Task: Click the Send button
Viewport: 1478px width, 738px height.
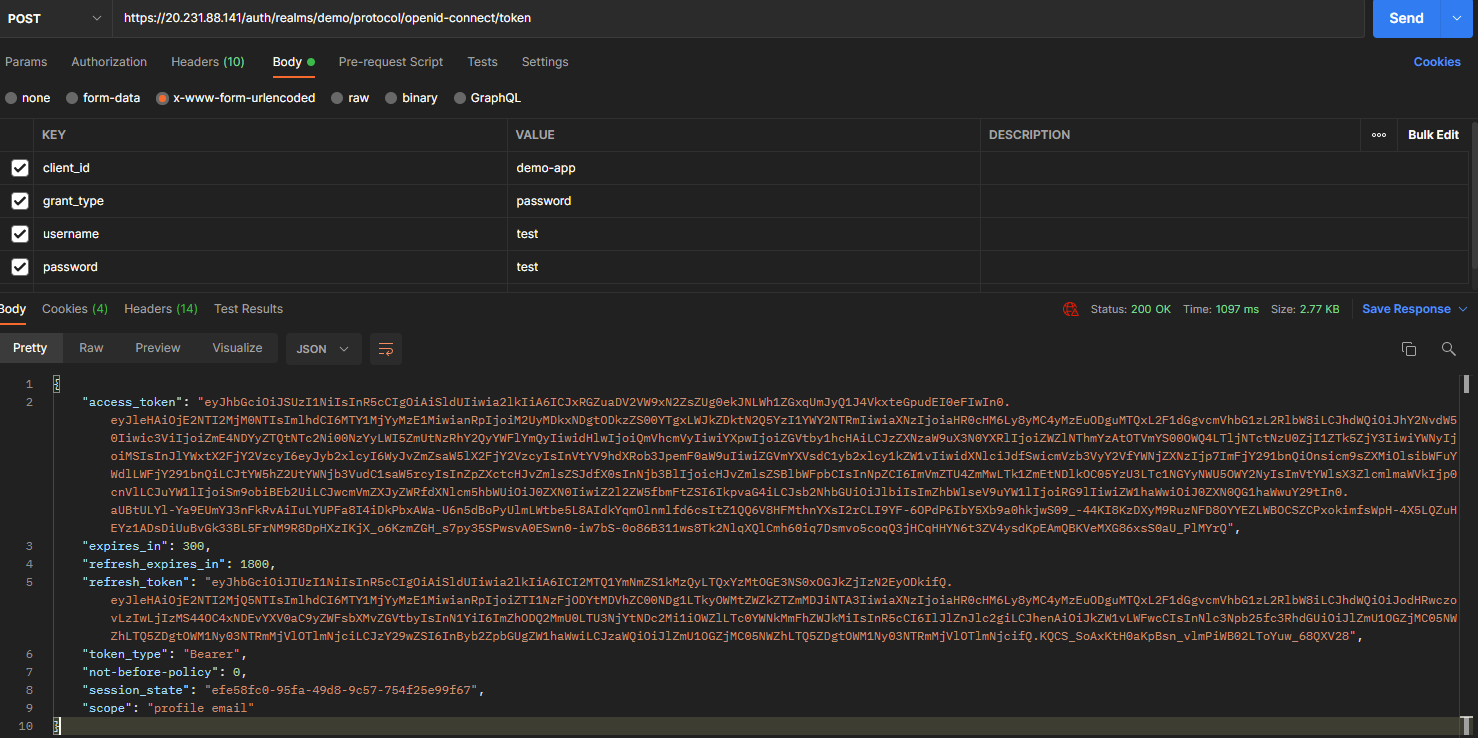Action: [x=1406, y=17]
